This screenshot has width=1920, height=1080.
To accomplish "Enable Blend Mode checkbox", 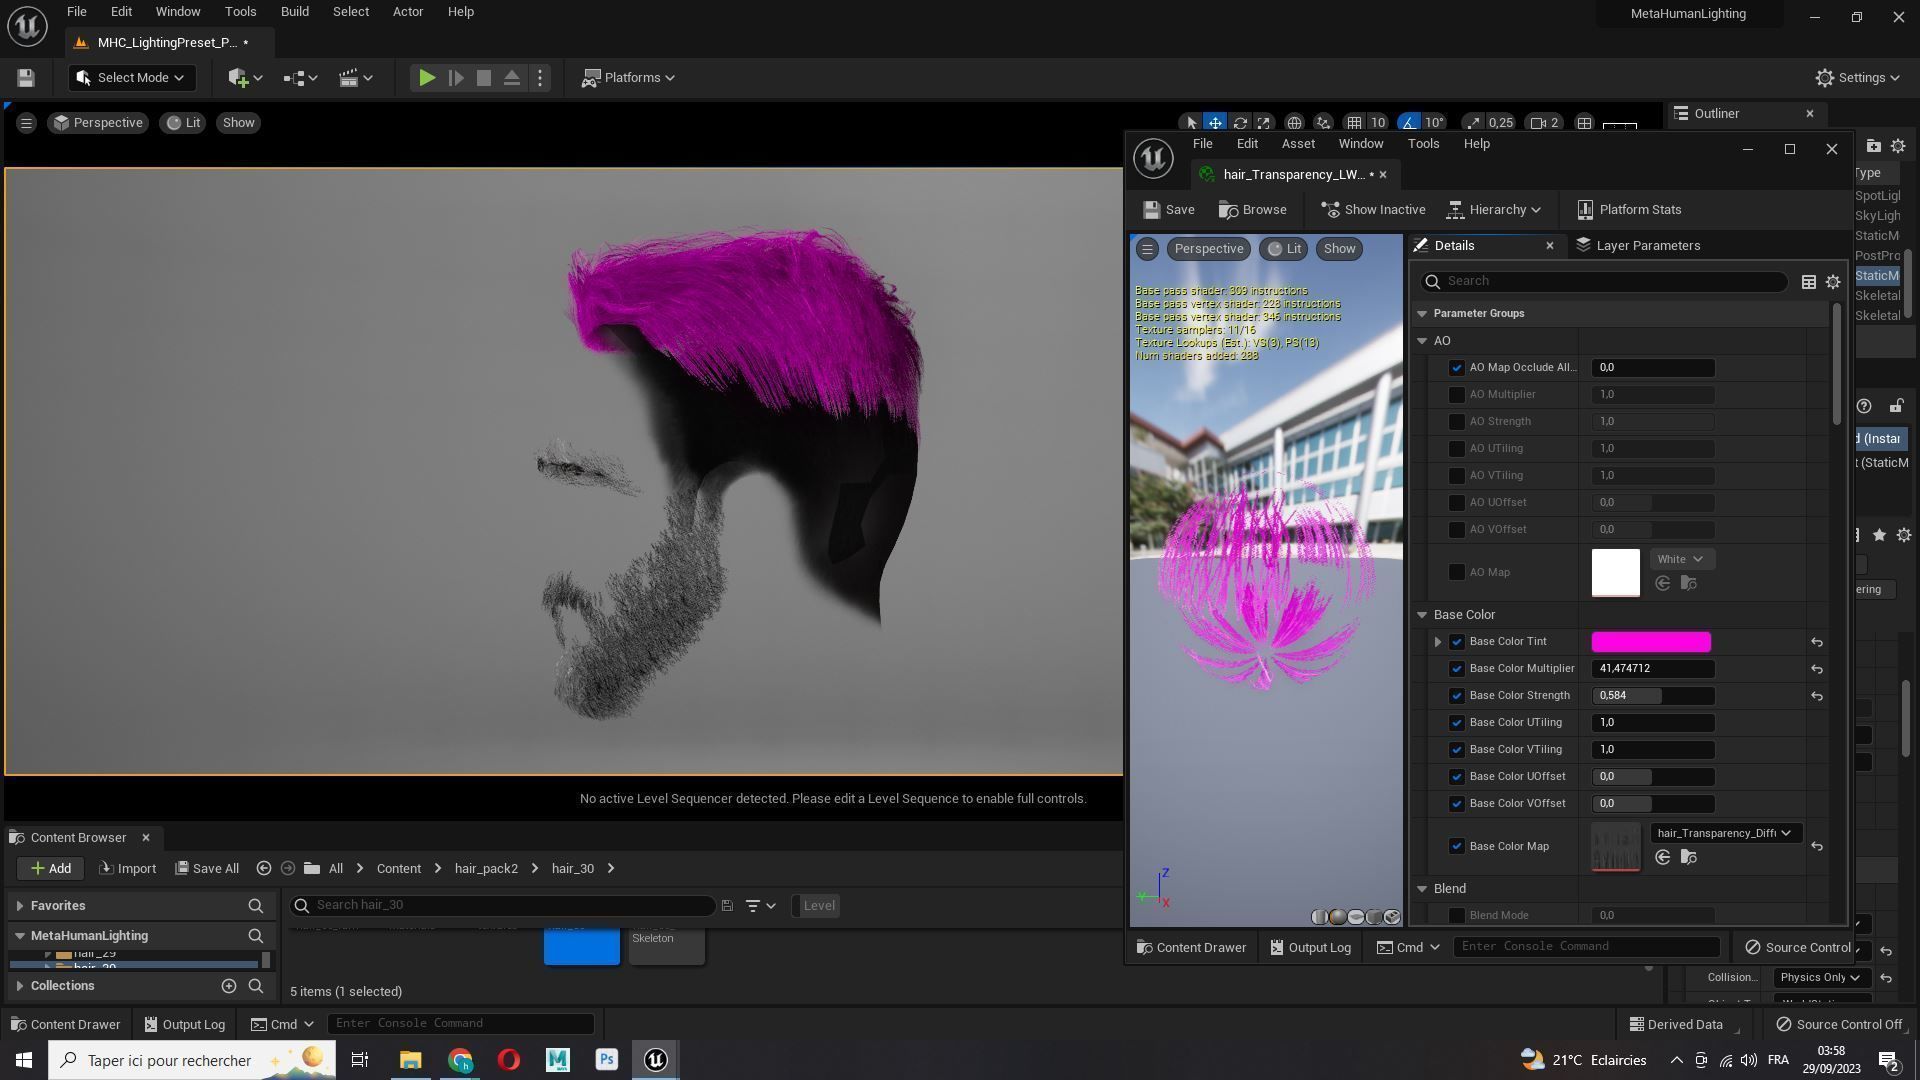I will pos(1457,916).
